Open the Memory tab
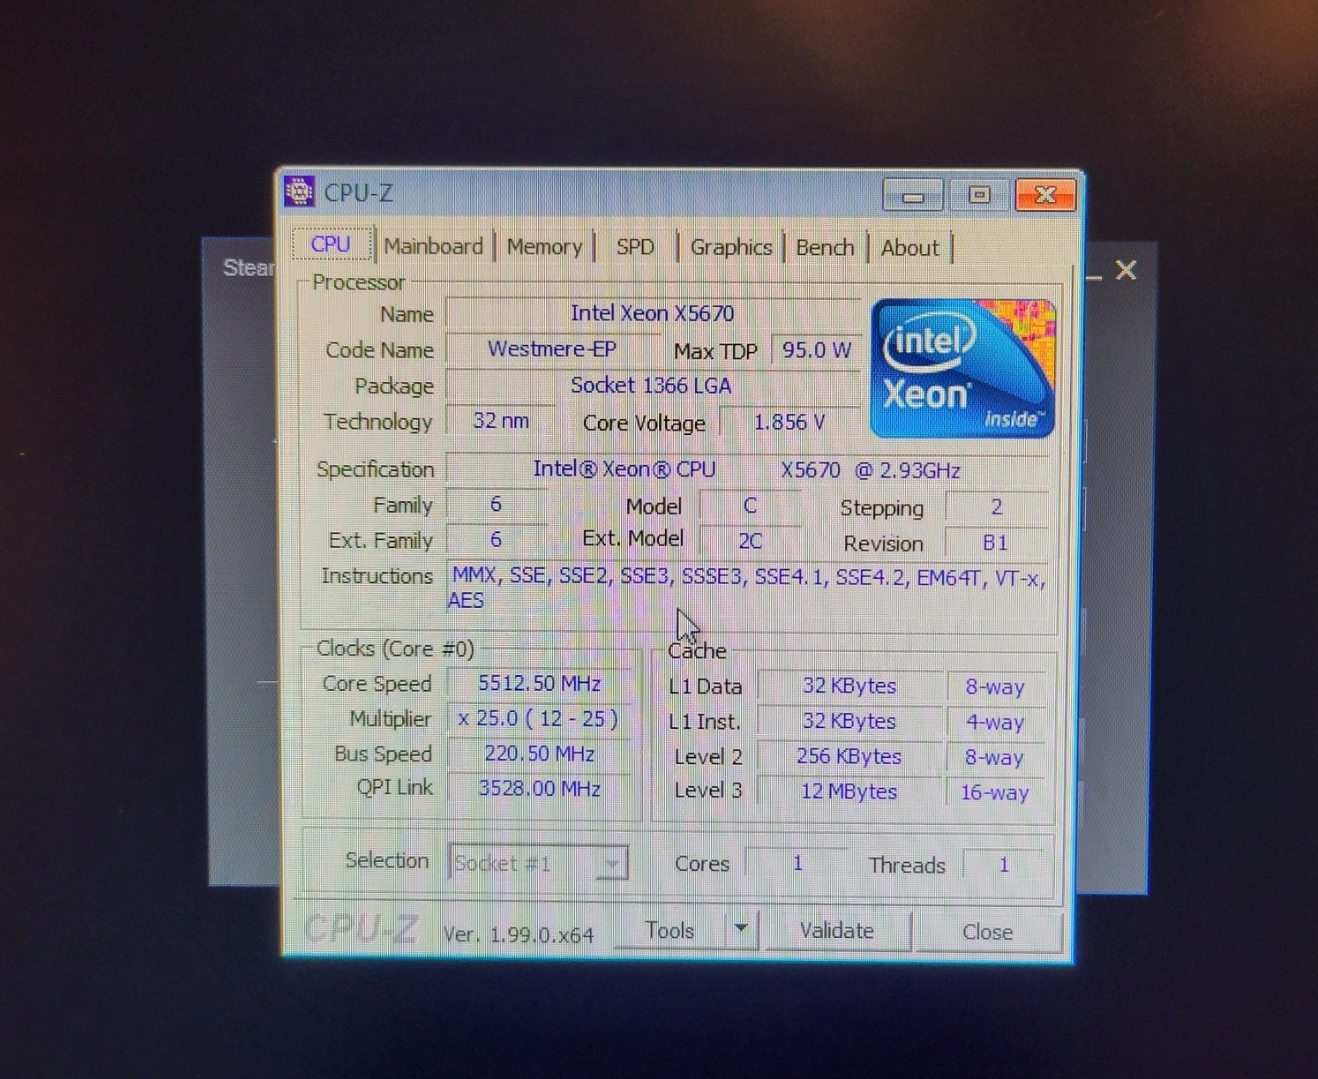Screen dimensions: 1318x1079 coord(544,246)
